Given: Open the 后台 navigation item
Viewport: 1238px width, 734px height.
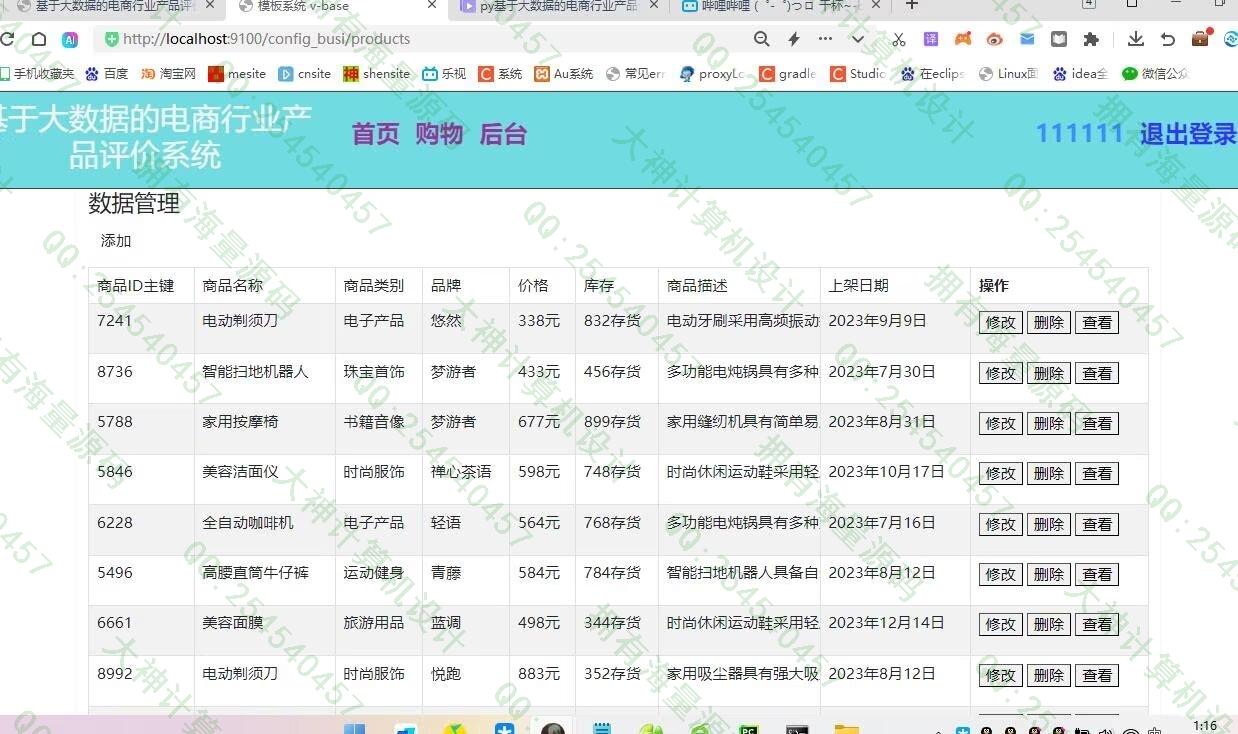Looking at the screenshot, I should point(503,134).
